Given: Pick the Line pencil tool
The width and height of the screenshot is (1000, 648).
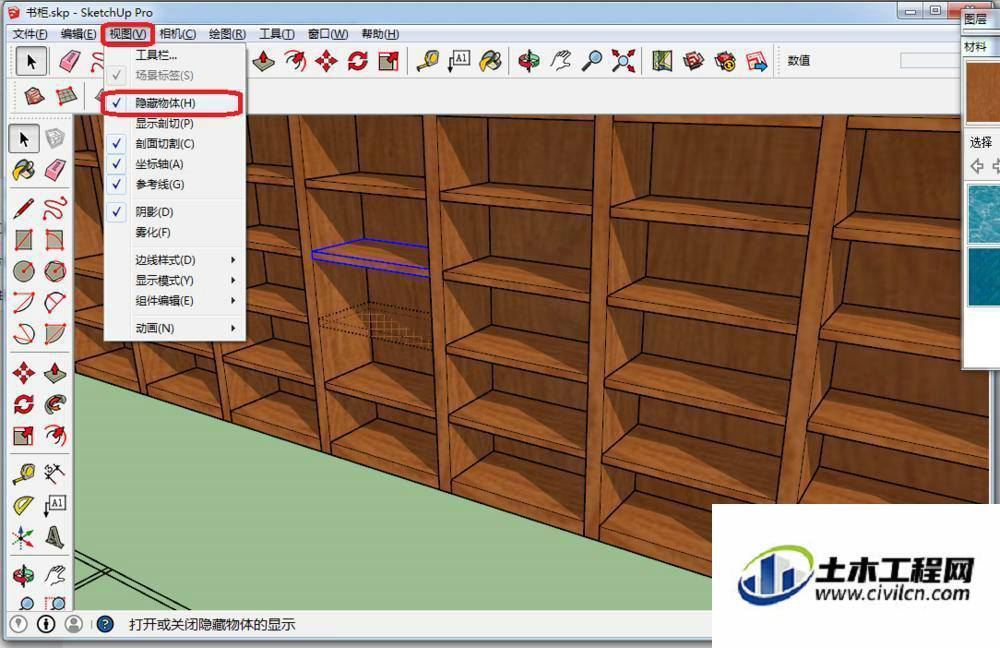Looking at the screenshot, I should pyautogui.click(x=24, y=208).
